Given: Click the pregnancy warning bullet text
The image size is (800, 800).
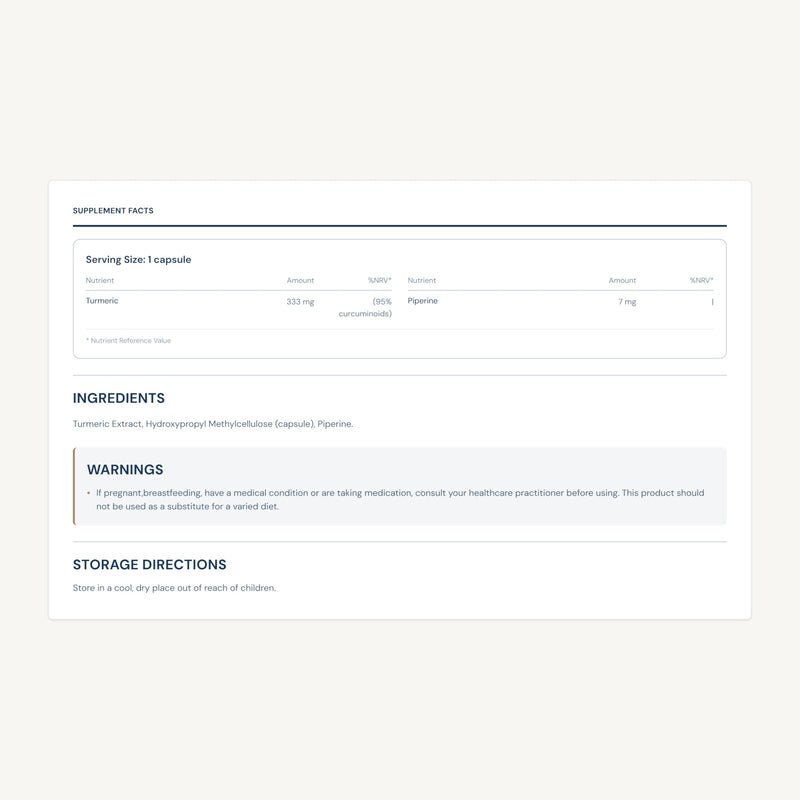Looking at the screenshot, I should [x=400, y=499].
